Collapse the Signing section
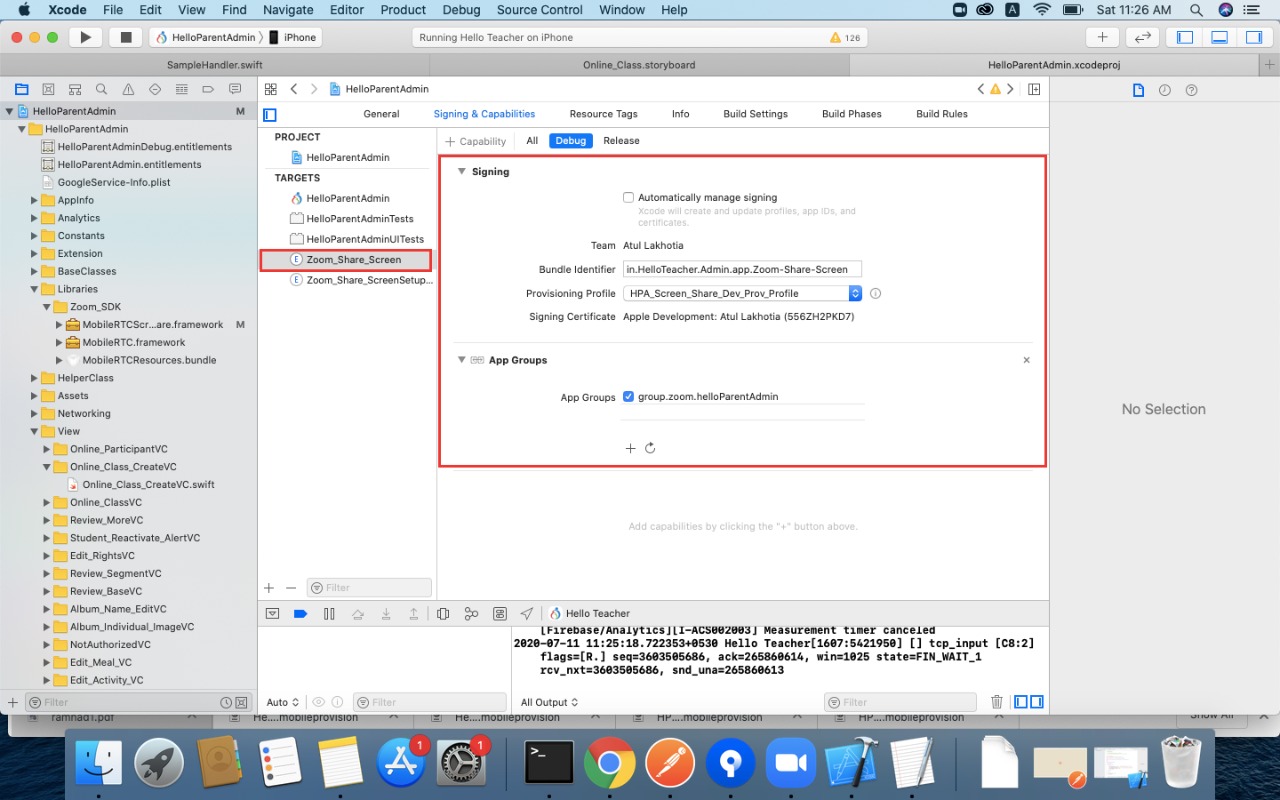 pos(462,172)
